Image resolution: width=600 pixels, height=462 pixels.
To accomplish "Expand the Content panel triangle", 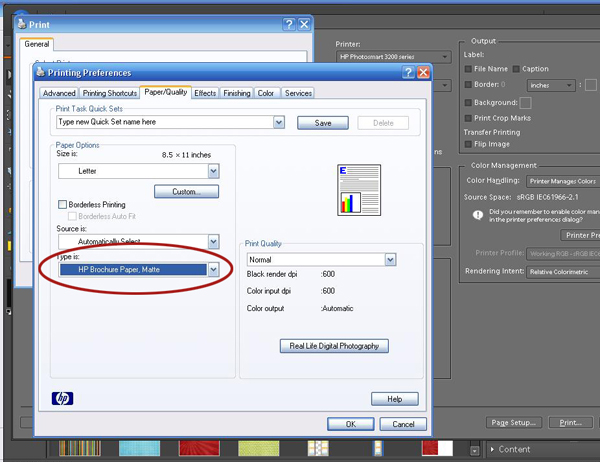I will 492,449.
